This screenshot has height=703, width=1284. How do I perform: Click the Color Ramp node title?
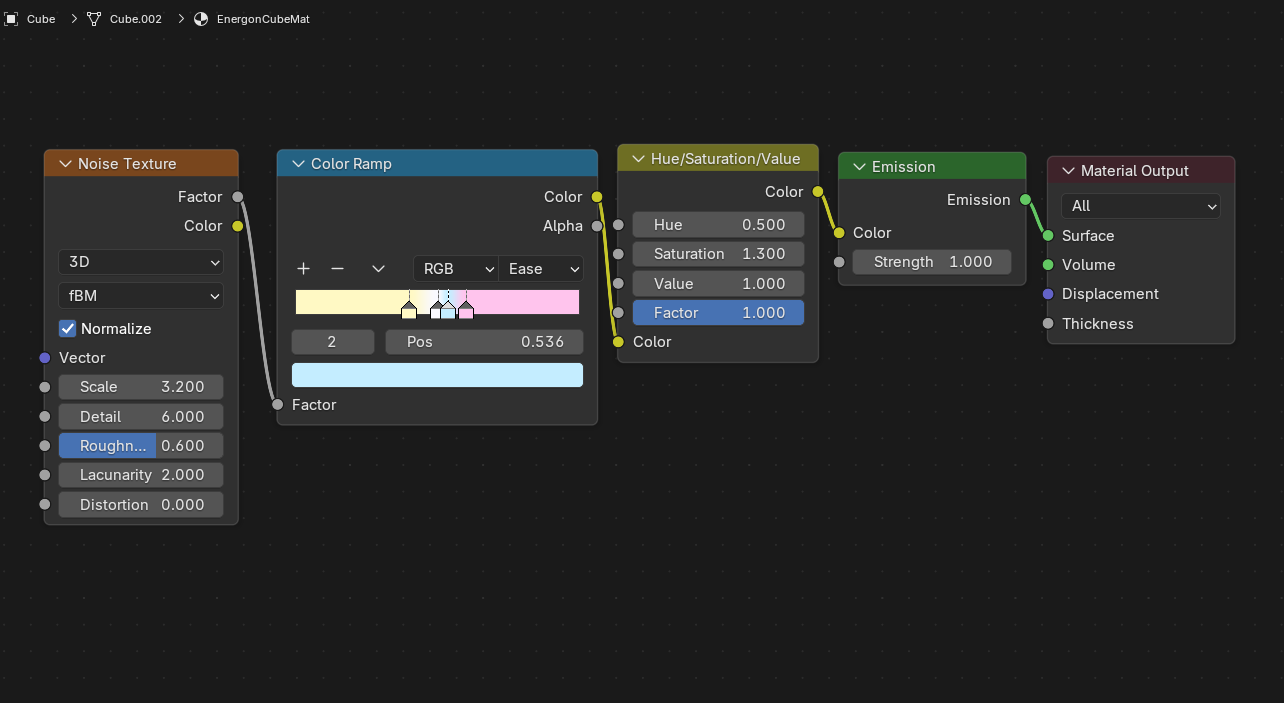pos(351,164)
